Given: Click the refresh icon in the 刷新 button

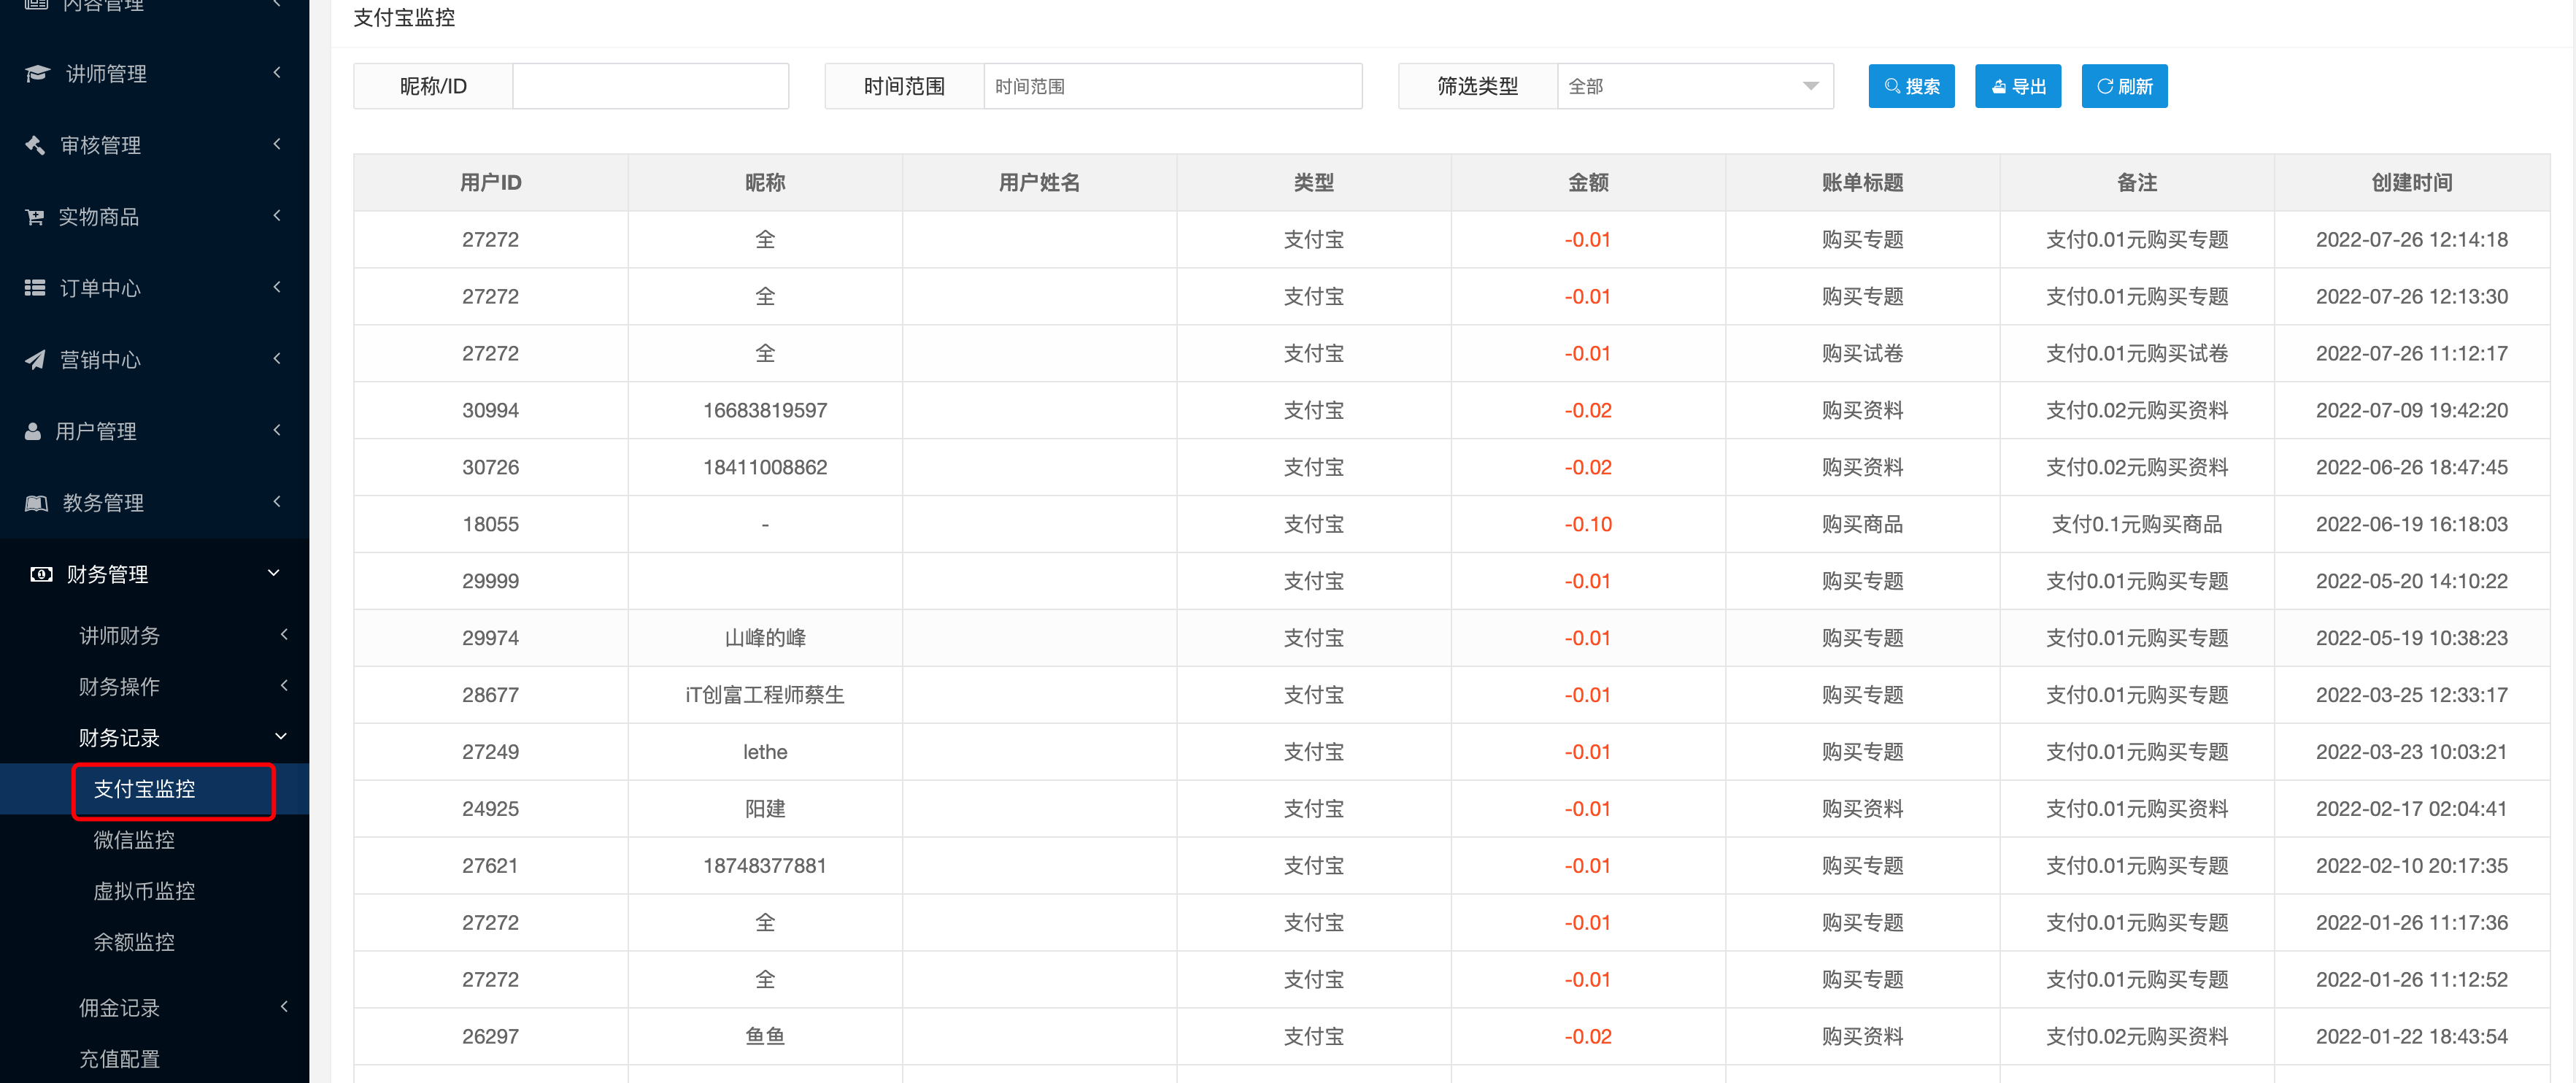Looking at the screenshot, I should point(2105,86).
